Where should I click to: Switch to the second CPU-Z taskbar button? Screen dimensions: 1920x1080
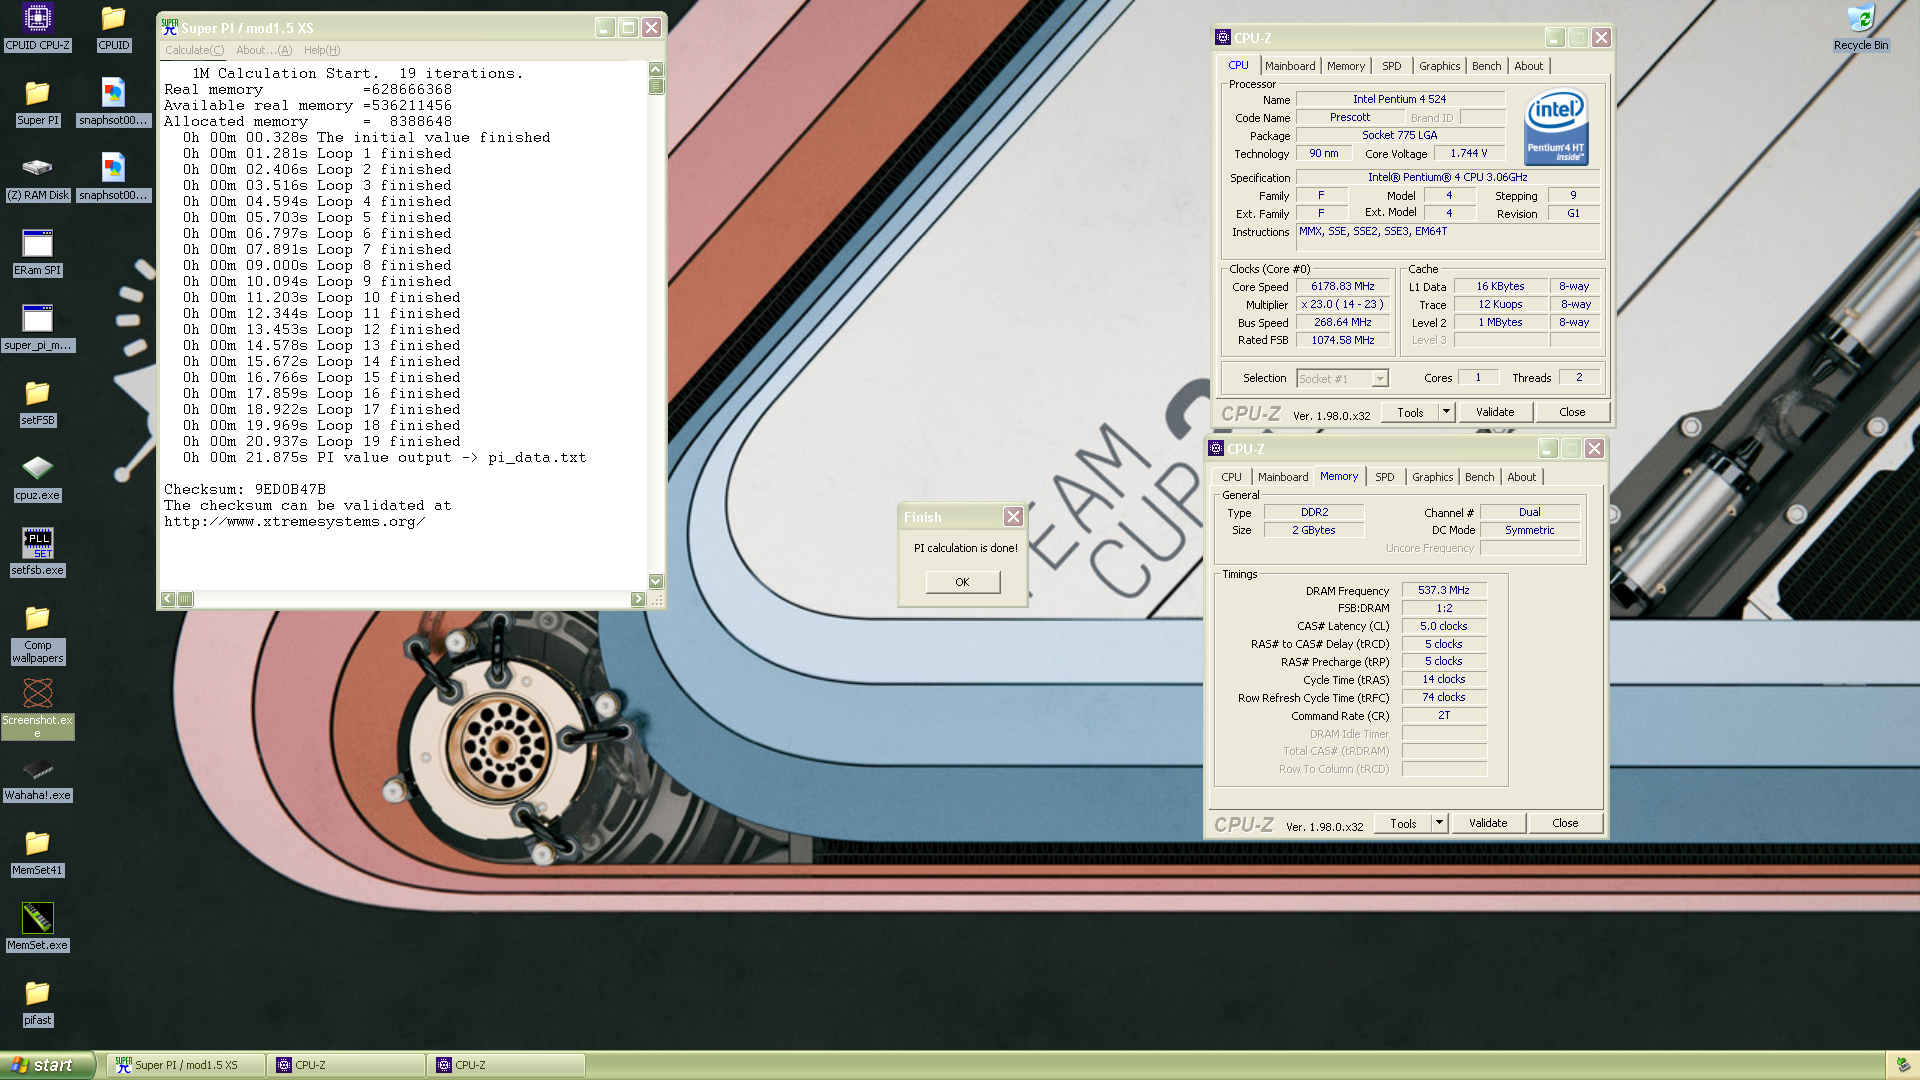(x=505, y=1065)
